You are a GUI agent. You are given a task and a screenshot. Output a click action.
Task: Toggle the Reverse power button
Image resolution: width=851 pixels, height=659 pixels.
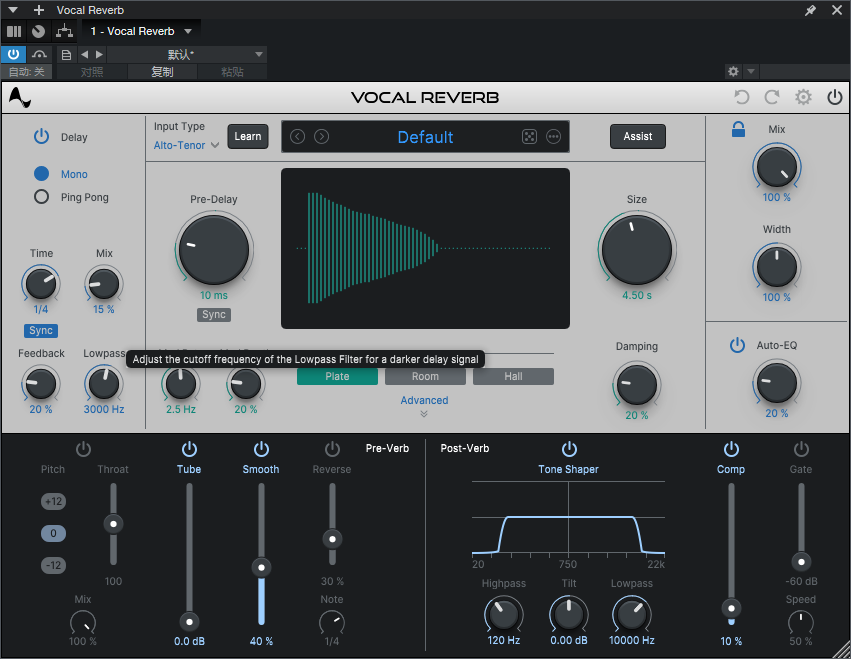[332, 449]
